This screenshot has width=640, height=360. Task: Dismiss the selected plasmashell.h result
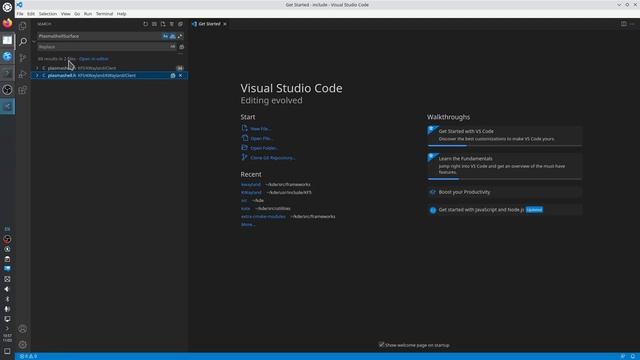tap(180, 76)
